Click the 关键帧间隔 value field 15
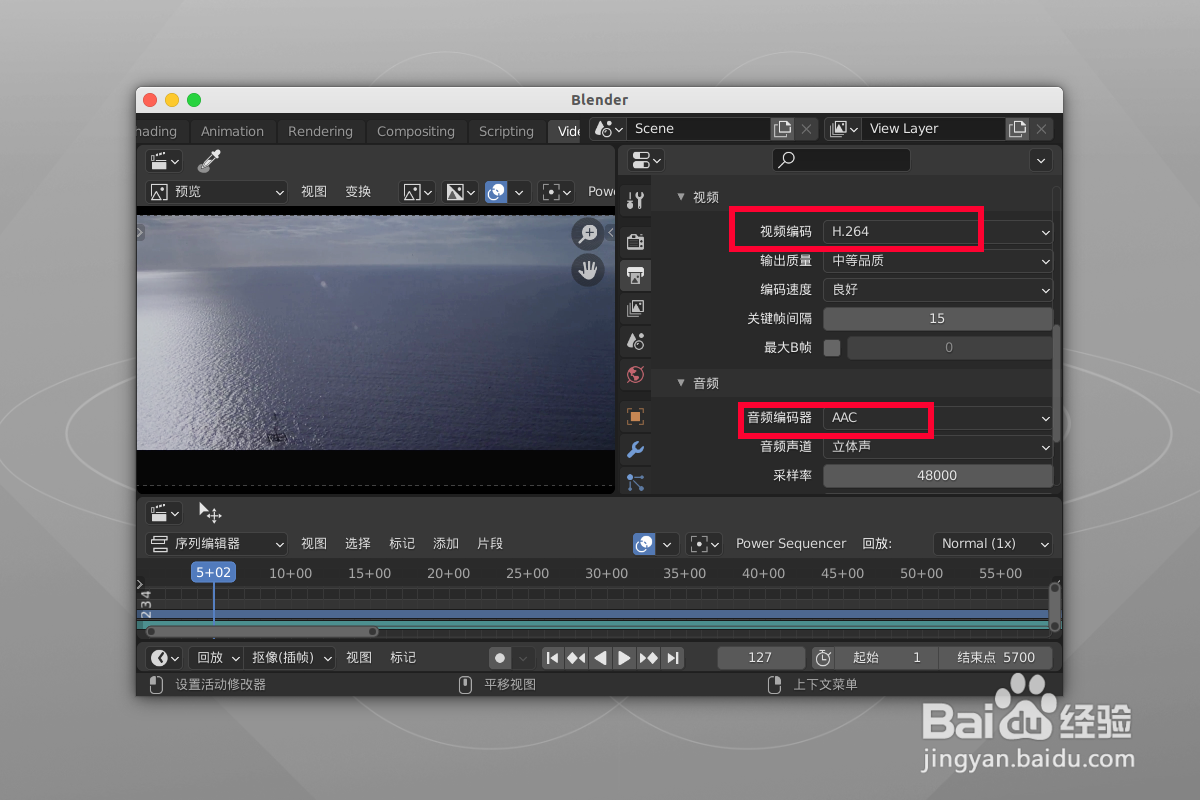 click(x=938, y=318)
